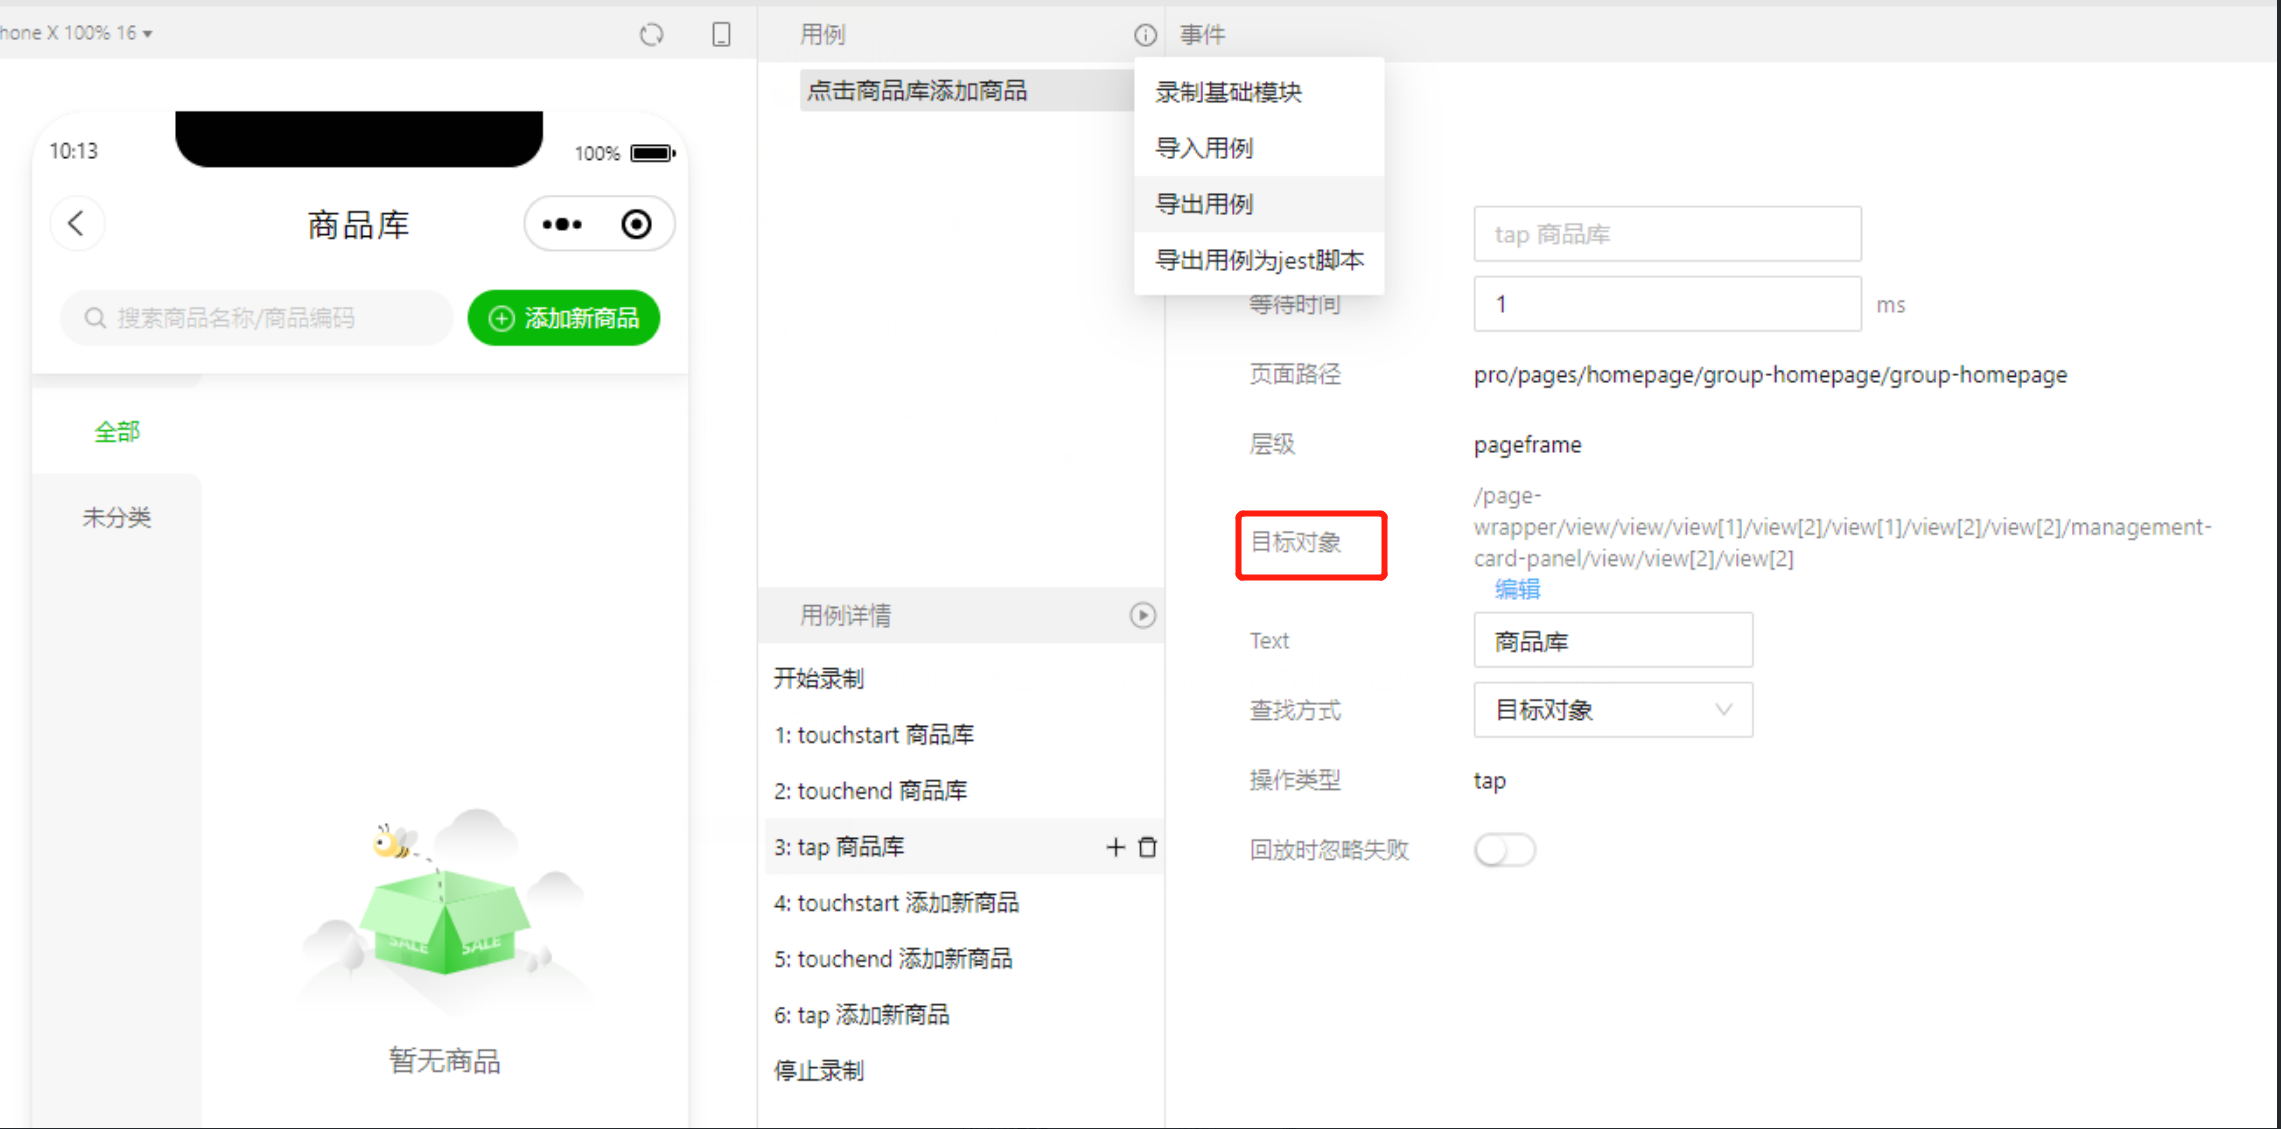Click the blue 编辑 link under target path

(1517, 589)
